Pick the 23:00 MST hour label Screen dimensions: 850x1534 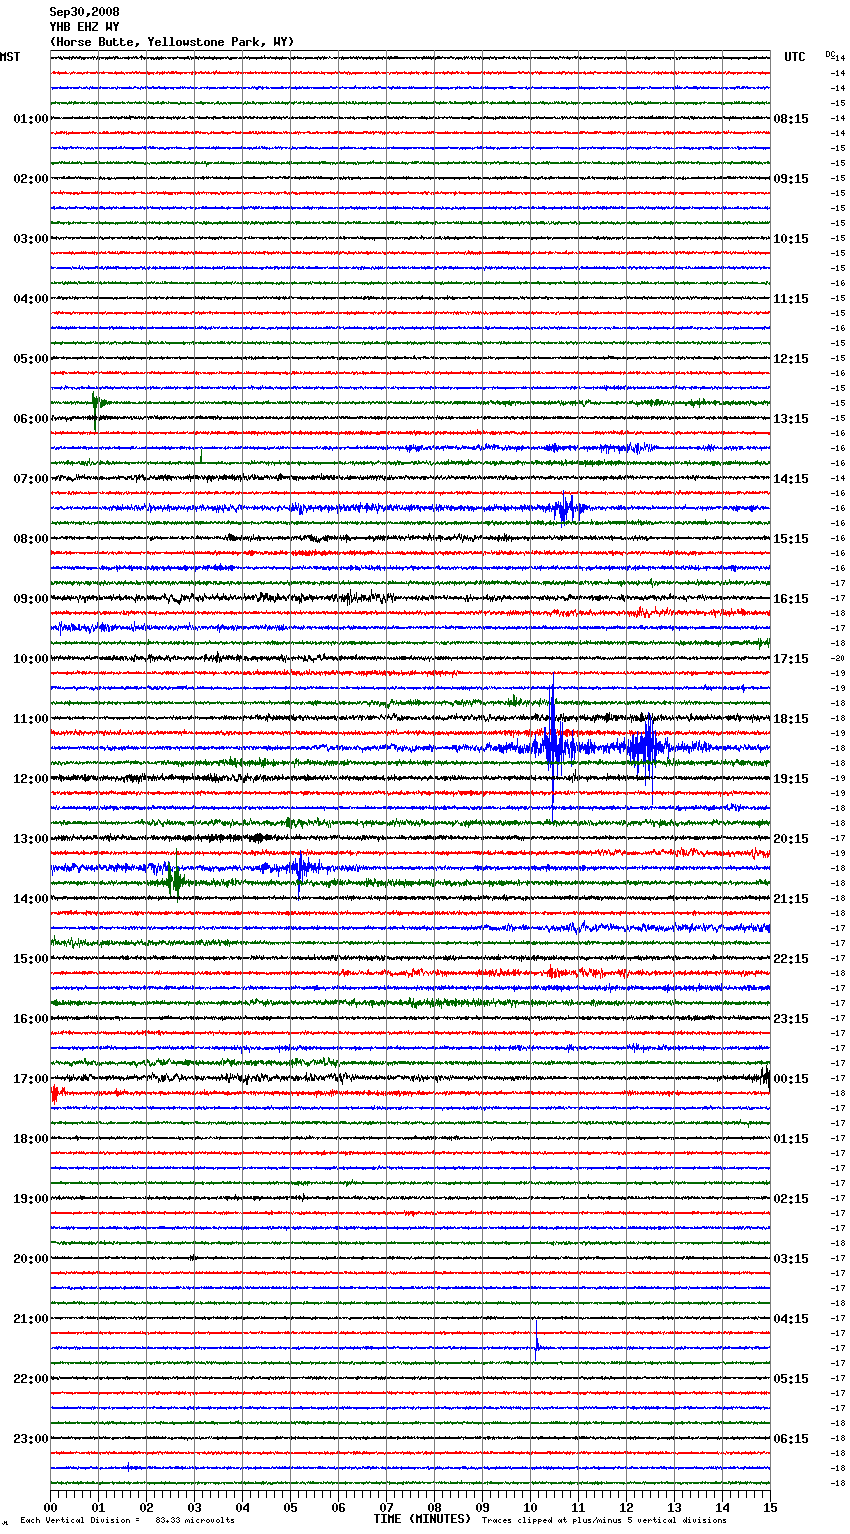point(30,1439)
